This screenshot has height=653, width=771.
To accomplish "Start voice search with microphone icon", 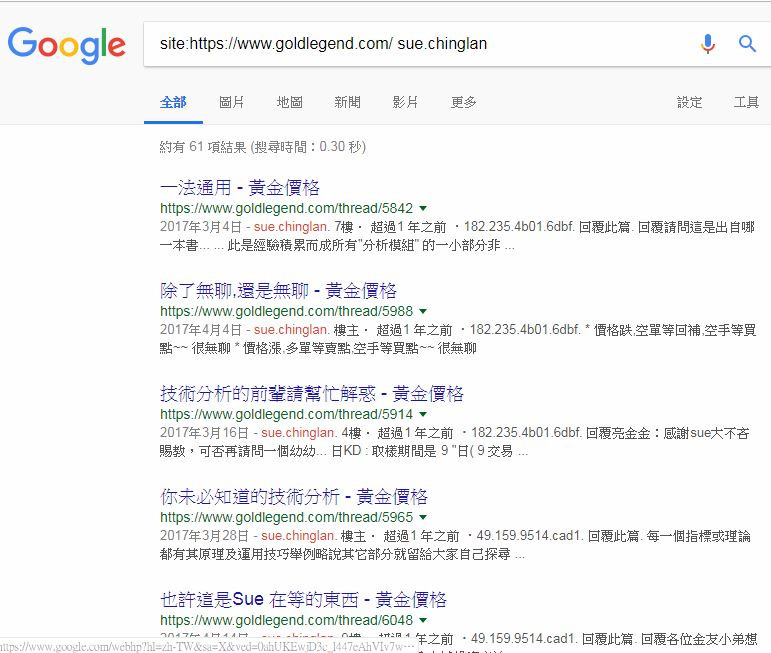I will 708,44.
